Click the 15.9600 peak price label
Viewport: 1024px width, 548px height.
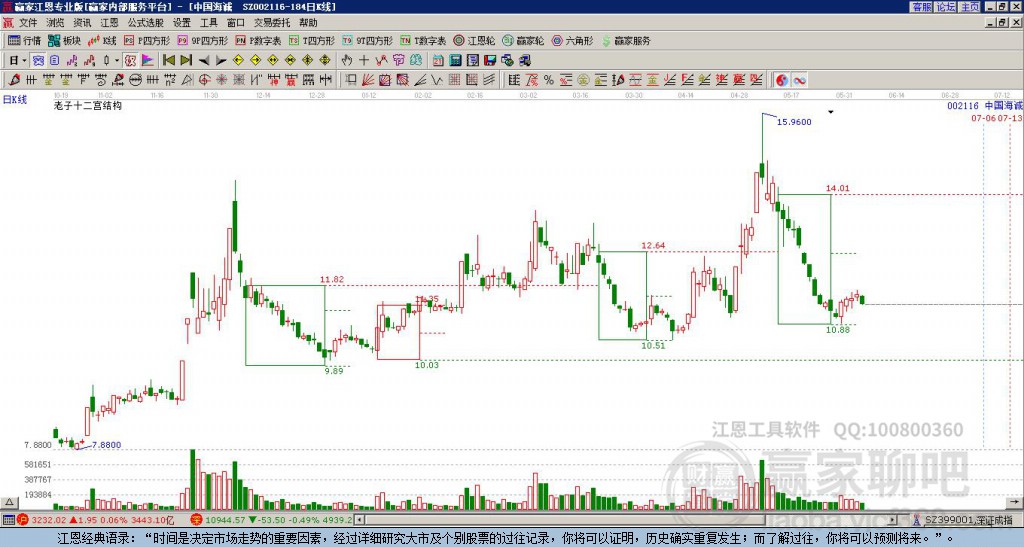pos(794,122)
